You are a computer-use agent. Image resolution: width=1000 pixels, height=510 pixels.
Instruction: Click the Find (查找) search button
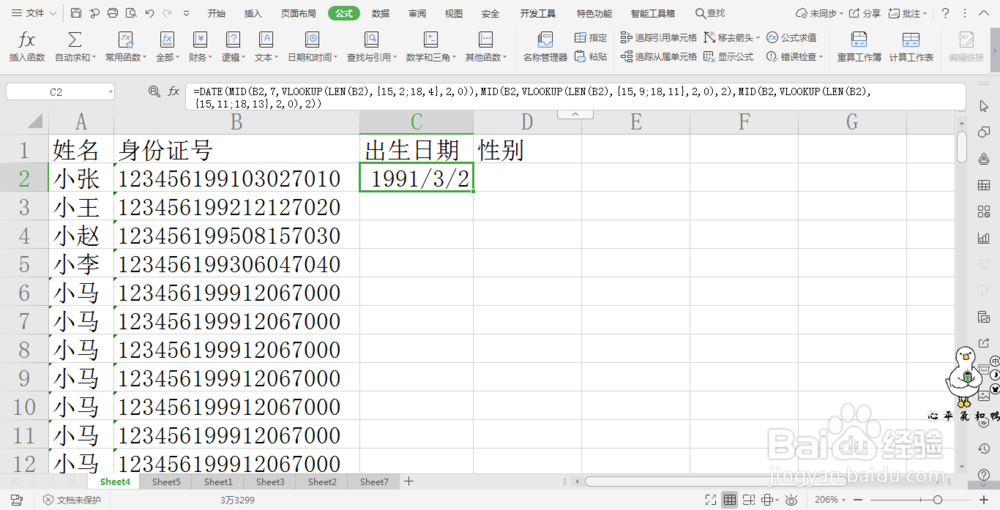click(x=710, y=13)
